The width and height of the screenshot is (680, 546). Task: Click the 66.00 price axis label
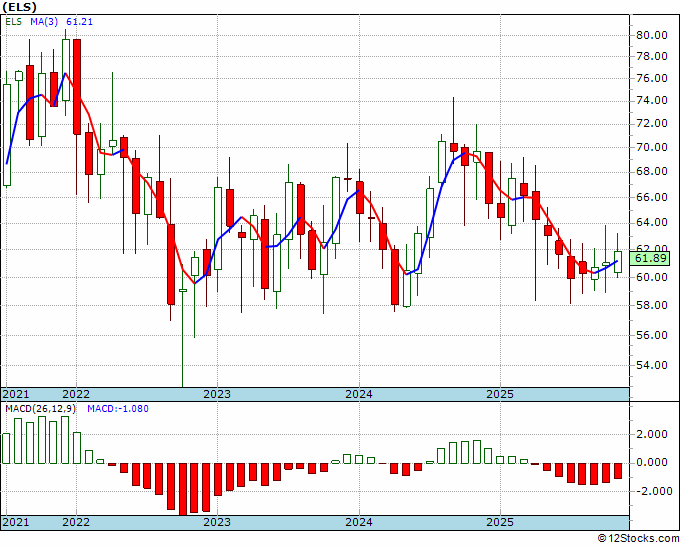651,197
